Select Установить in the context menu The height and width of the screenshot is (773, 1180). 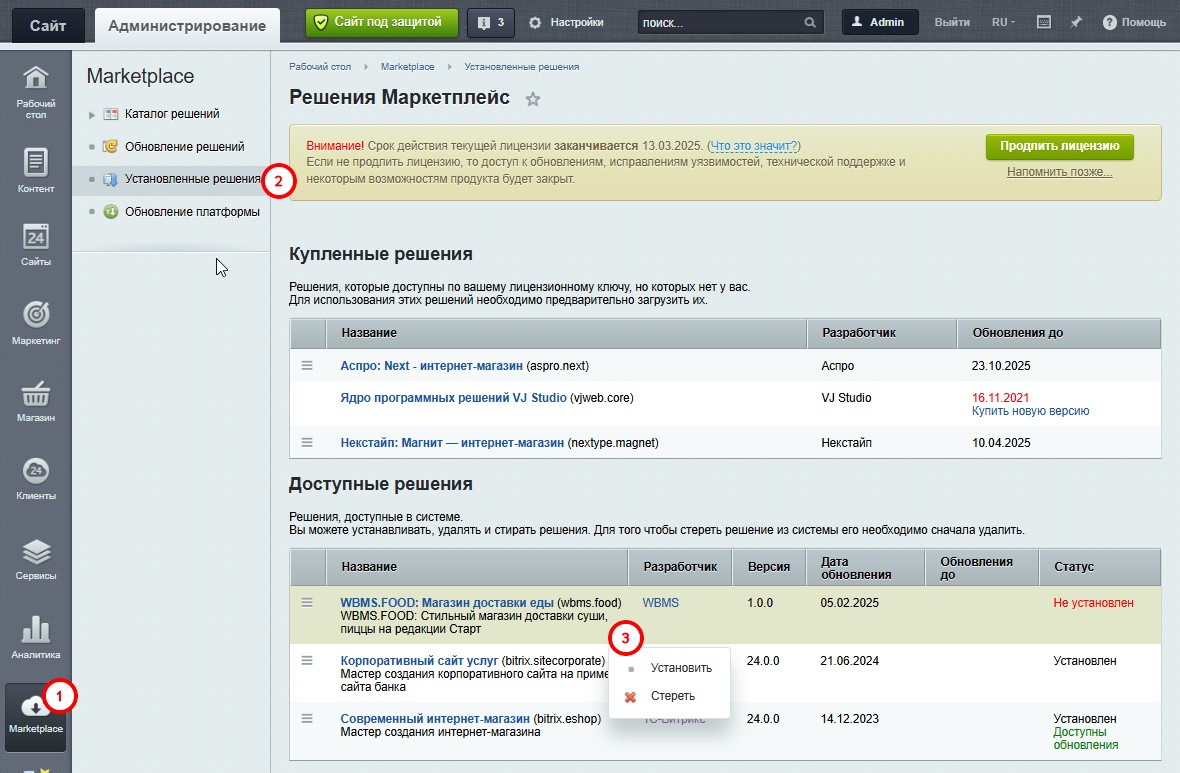(681, 668)
